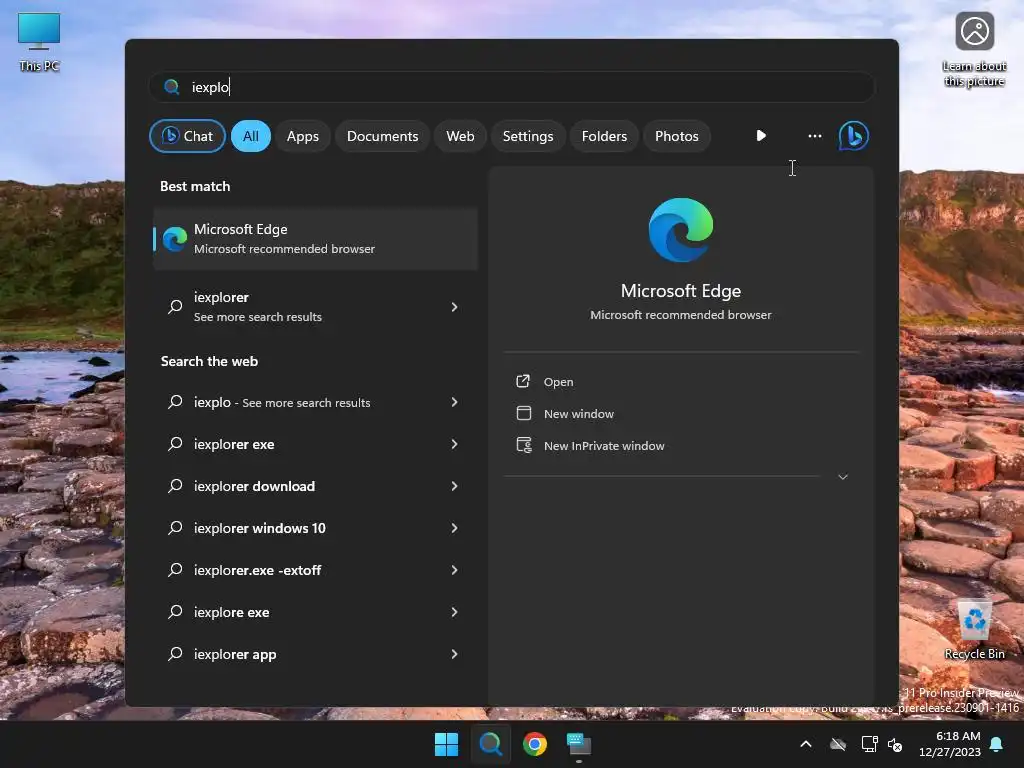Image resolution: width=1024 pixels, height=768 pixels.
Task: Click Microsoft Edge title in preview pane
Action: coord(680,291)
